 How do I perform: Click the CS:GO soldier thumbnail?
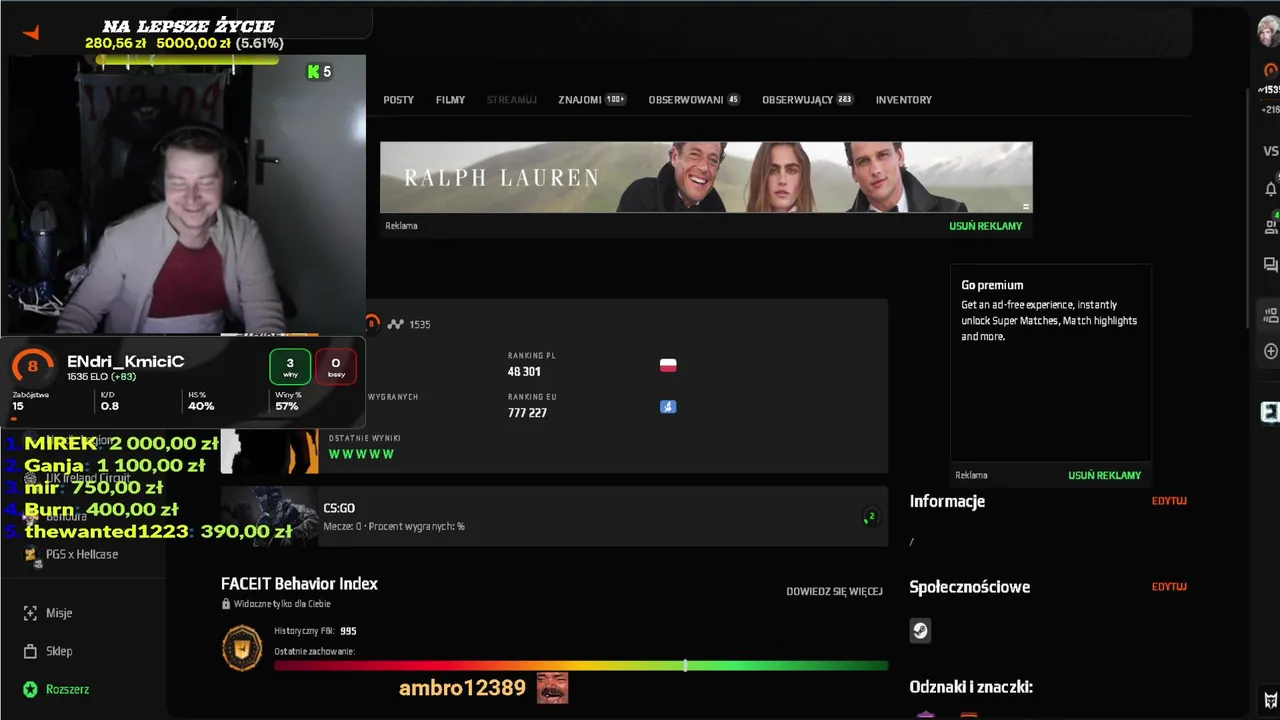[270, 516]
